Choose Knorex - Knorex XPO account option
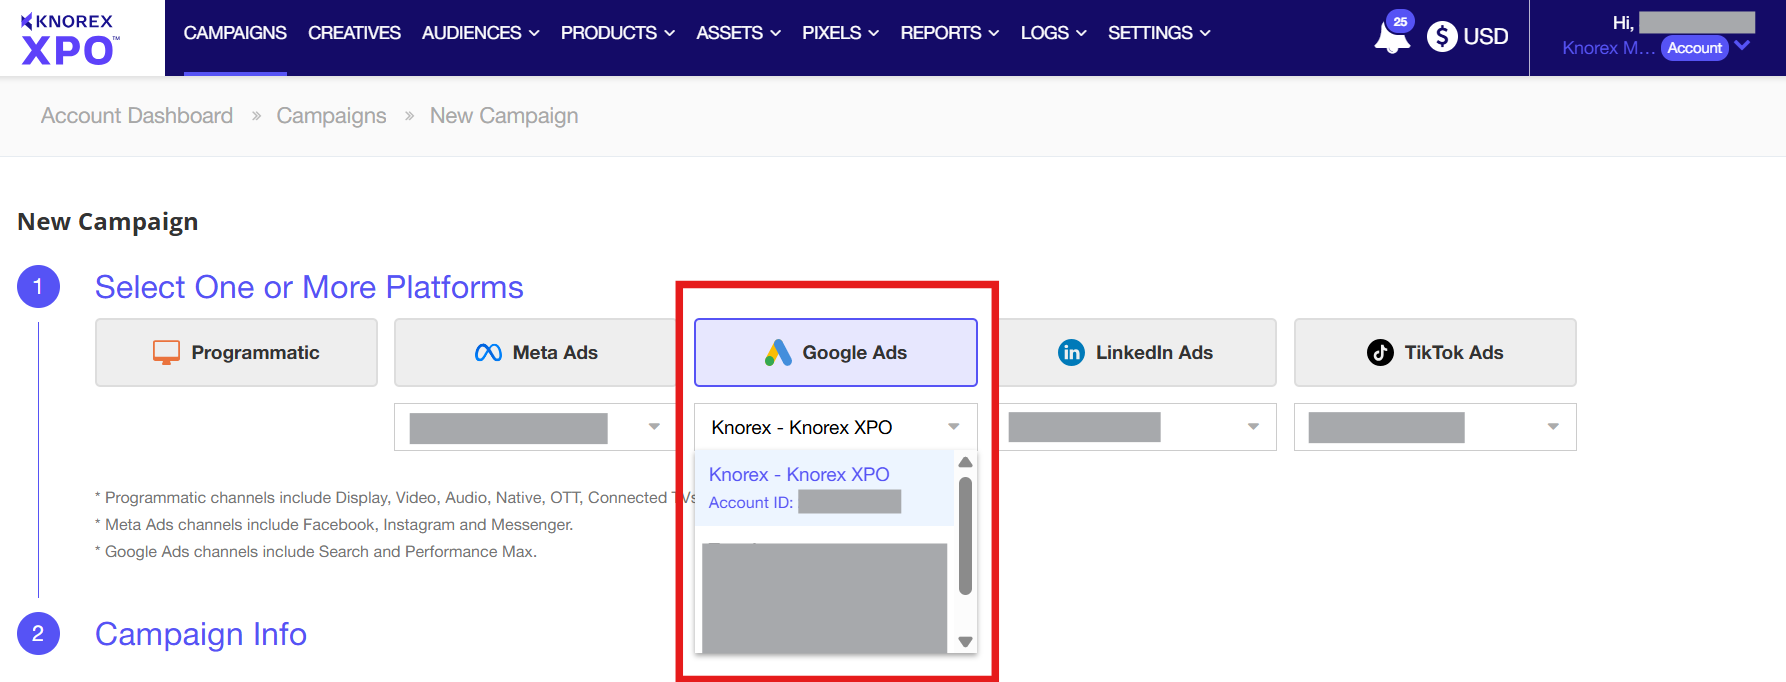Image resolution: width=1786 pixels, height=682 pixels. pyautogui.click(x=825, y=488)
